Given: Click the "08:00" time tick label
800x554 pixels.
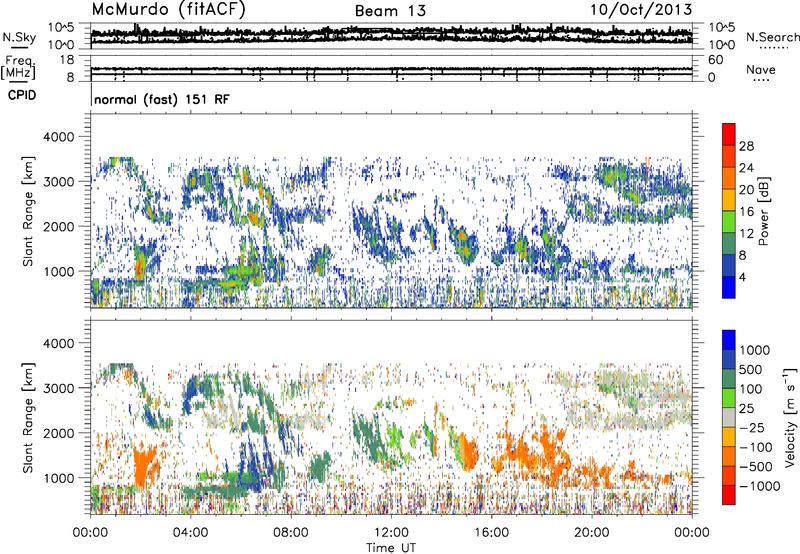Looking at the screenshot, I should click(291, 533).
